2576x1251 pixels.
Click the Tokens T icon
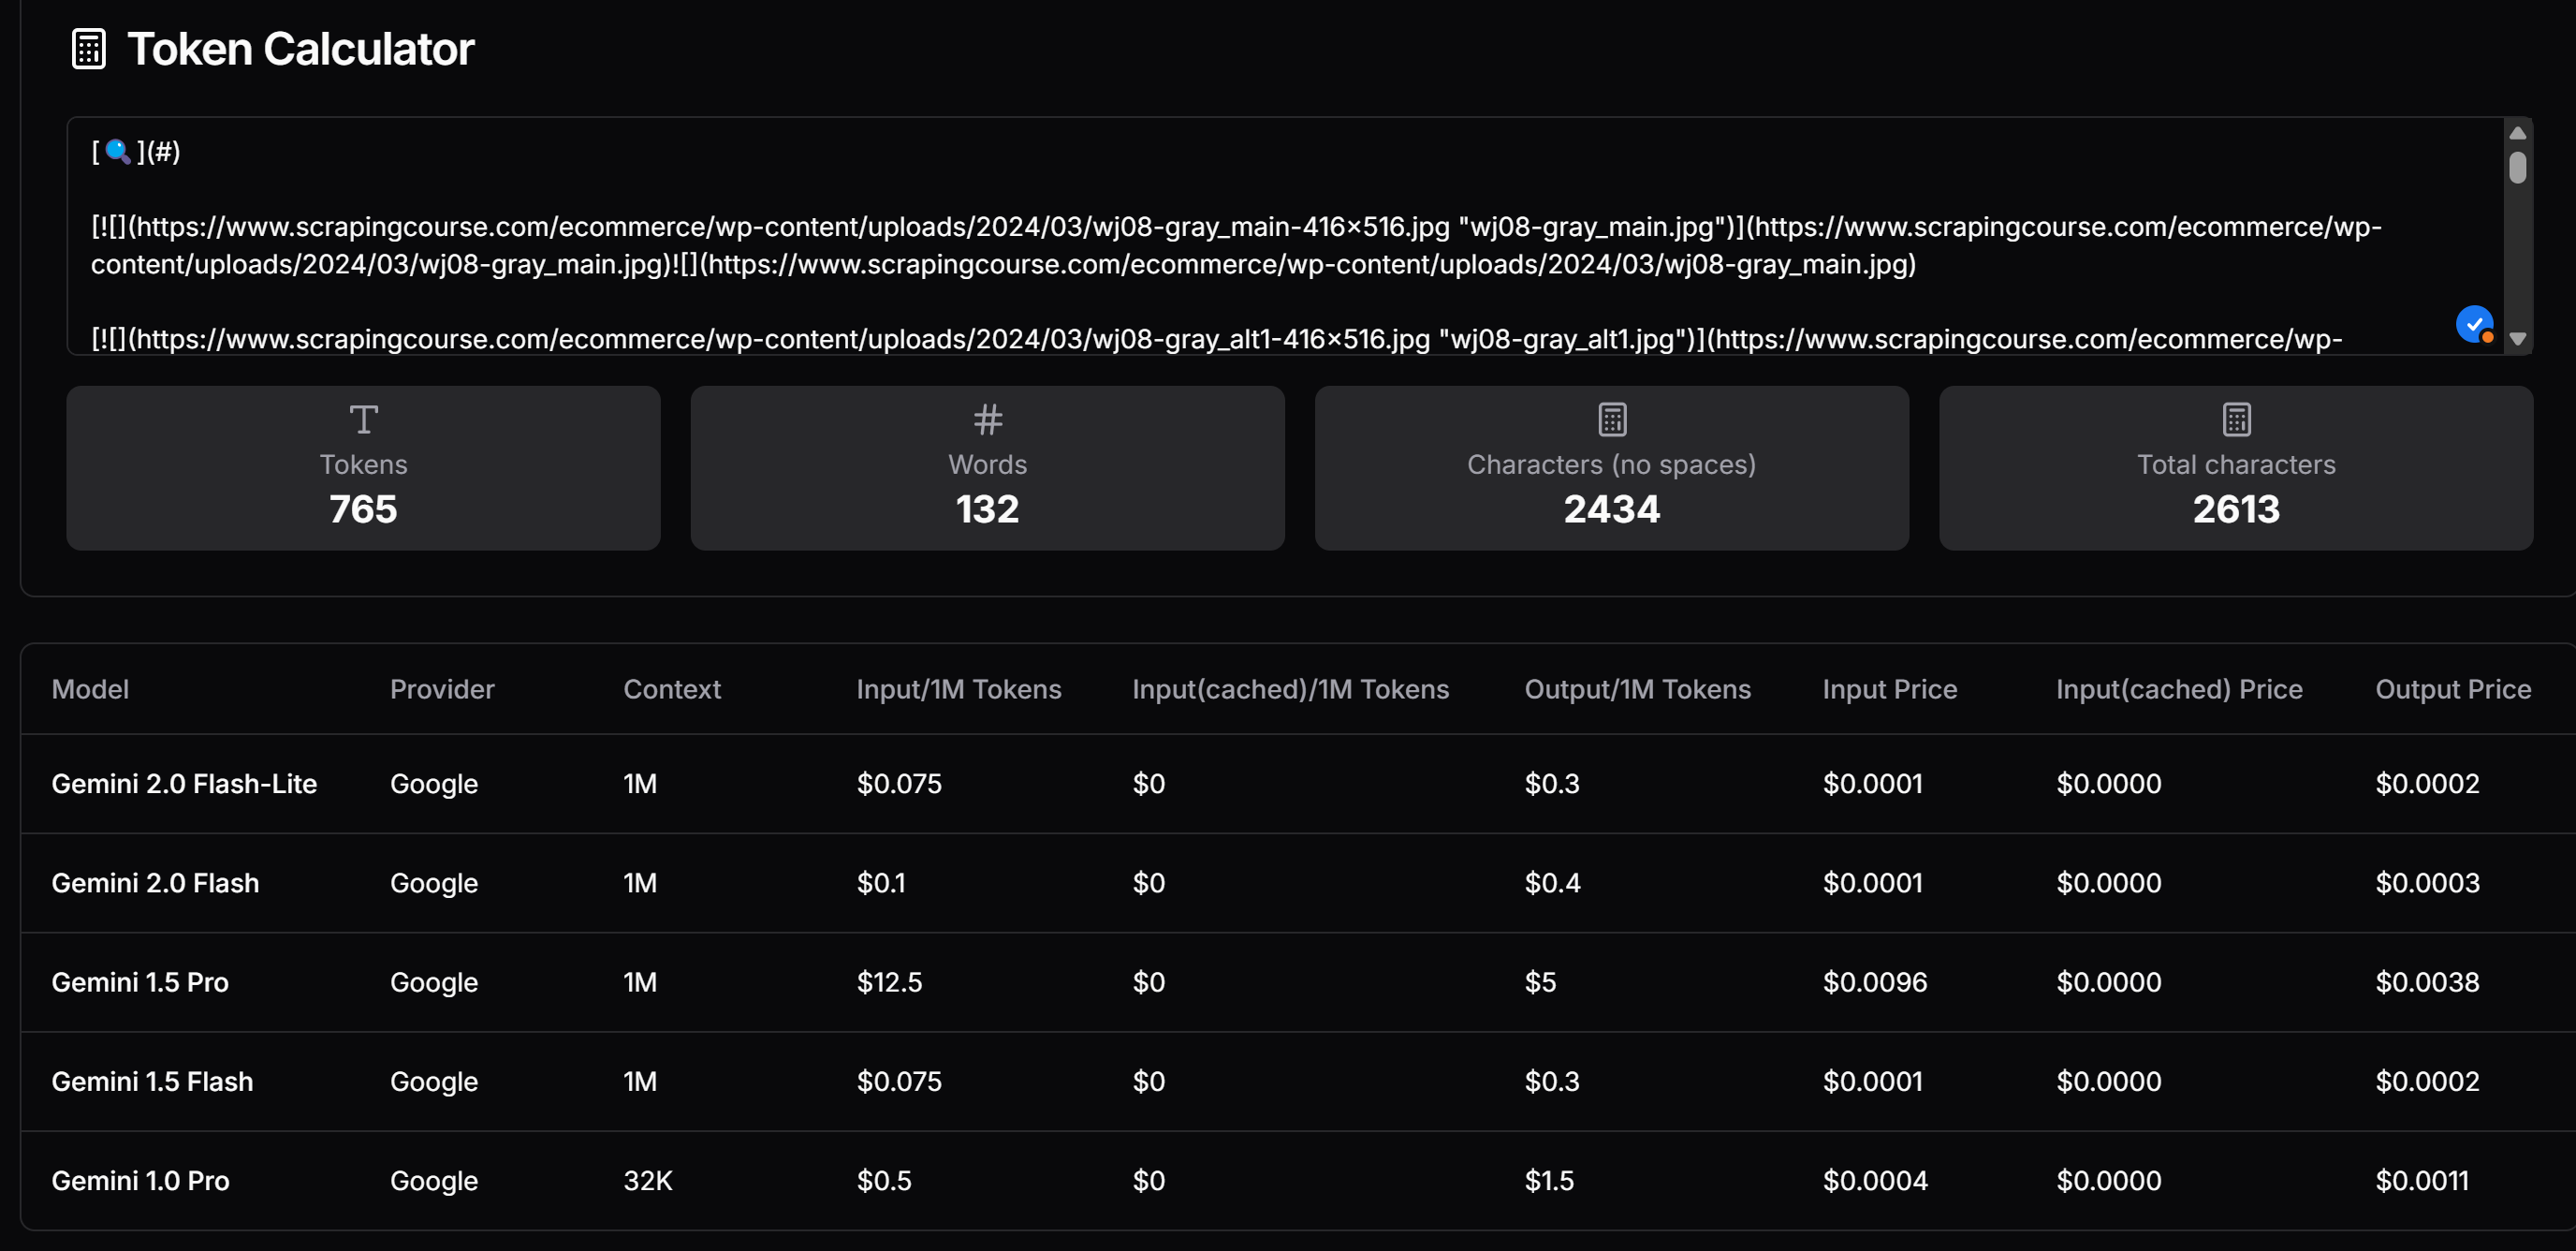(363, 419)
